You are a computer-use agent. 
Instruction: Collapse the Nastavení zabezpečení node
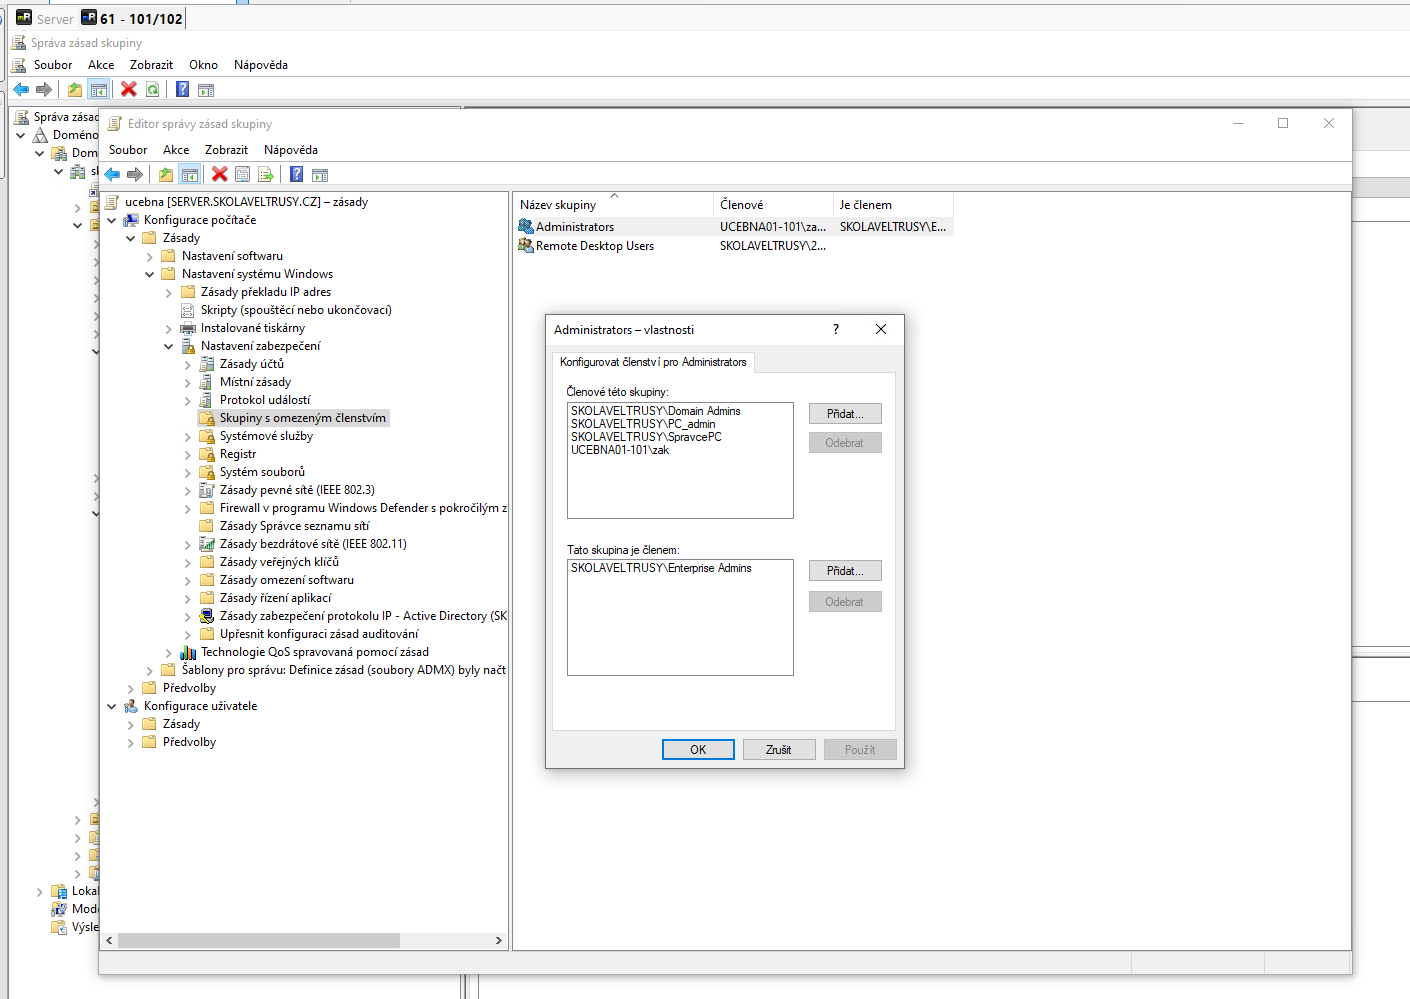(x=168, y=347)
